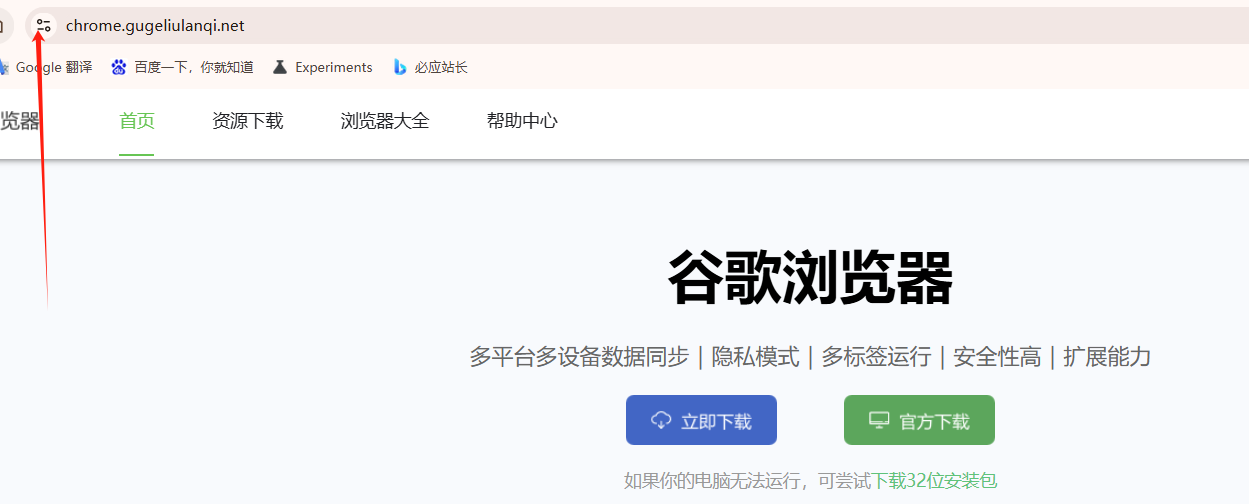Open the 百度一下，你就知道 bookmark
Image resolution: width=1249 pixels, height=504 pixels.
182,67
